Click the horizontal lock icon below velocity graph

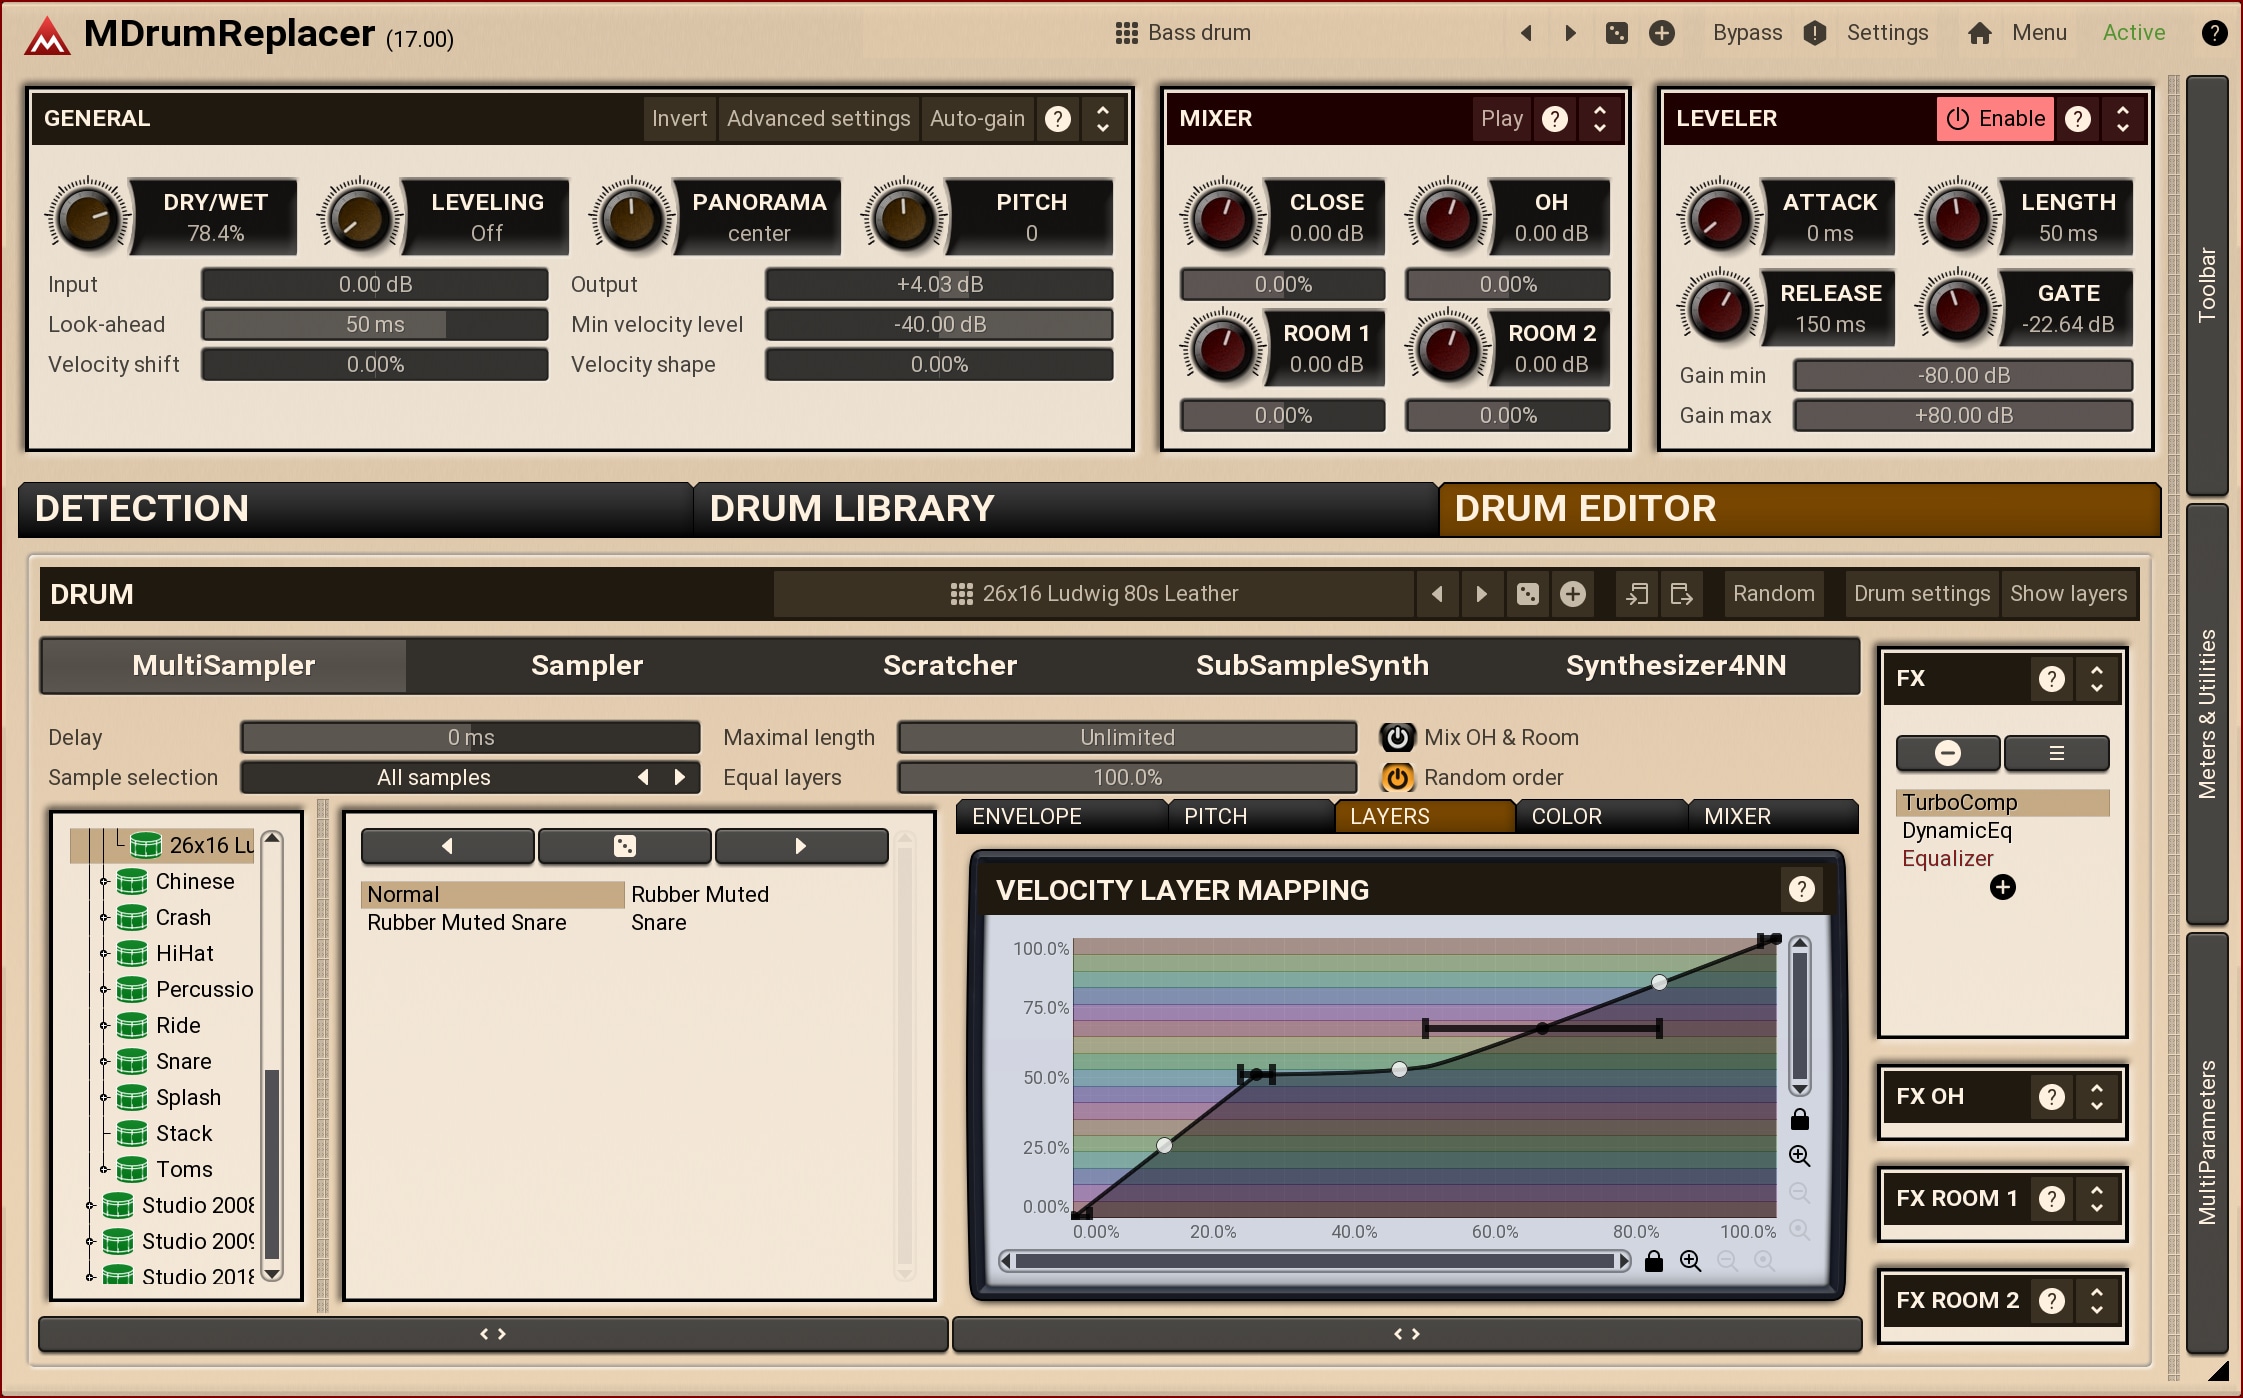pos(1653,1261)
